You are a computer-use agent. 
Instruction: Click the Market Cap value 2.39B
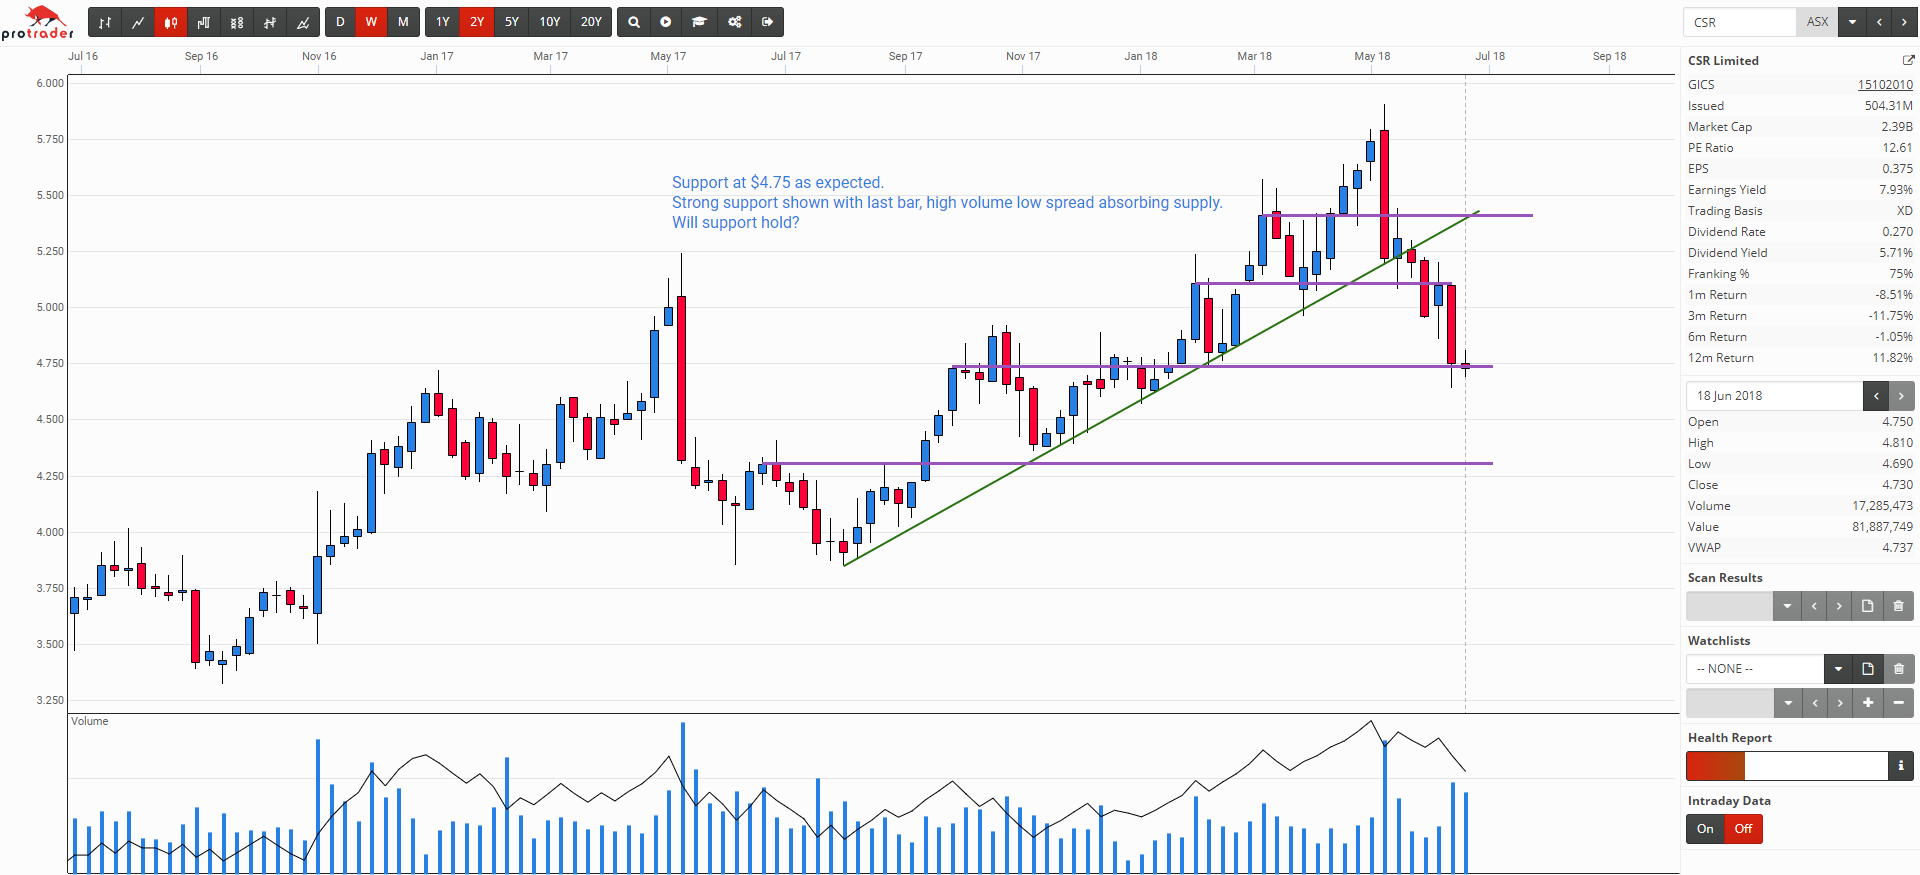click(x=1897, y=127)
